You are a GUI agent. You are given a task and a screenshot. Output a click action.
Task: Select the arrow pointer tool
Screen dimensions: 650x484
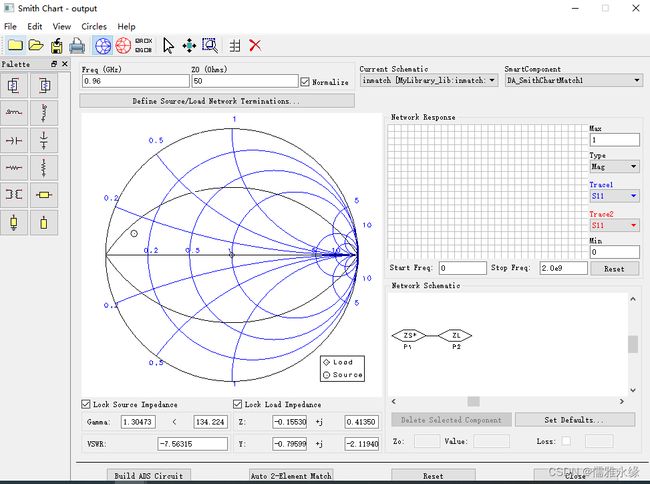(168, 46)
